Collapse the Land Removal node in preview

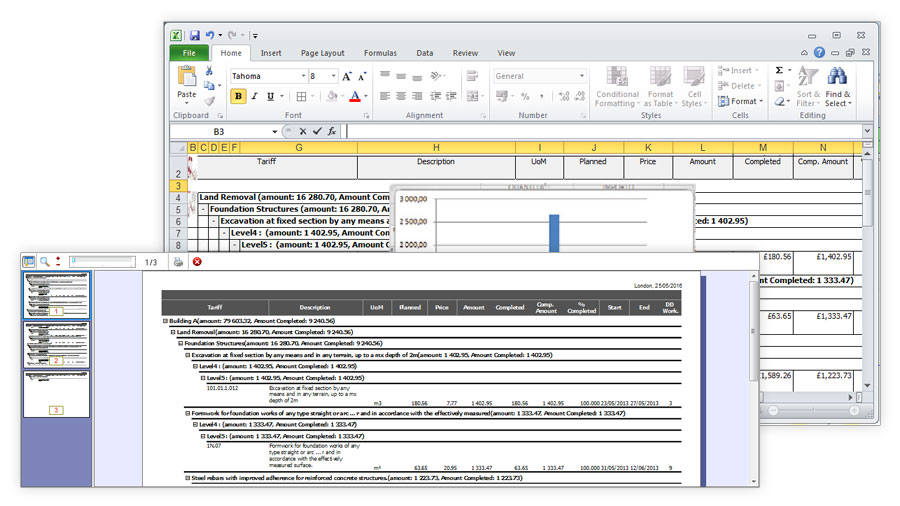pos(172,332)
